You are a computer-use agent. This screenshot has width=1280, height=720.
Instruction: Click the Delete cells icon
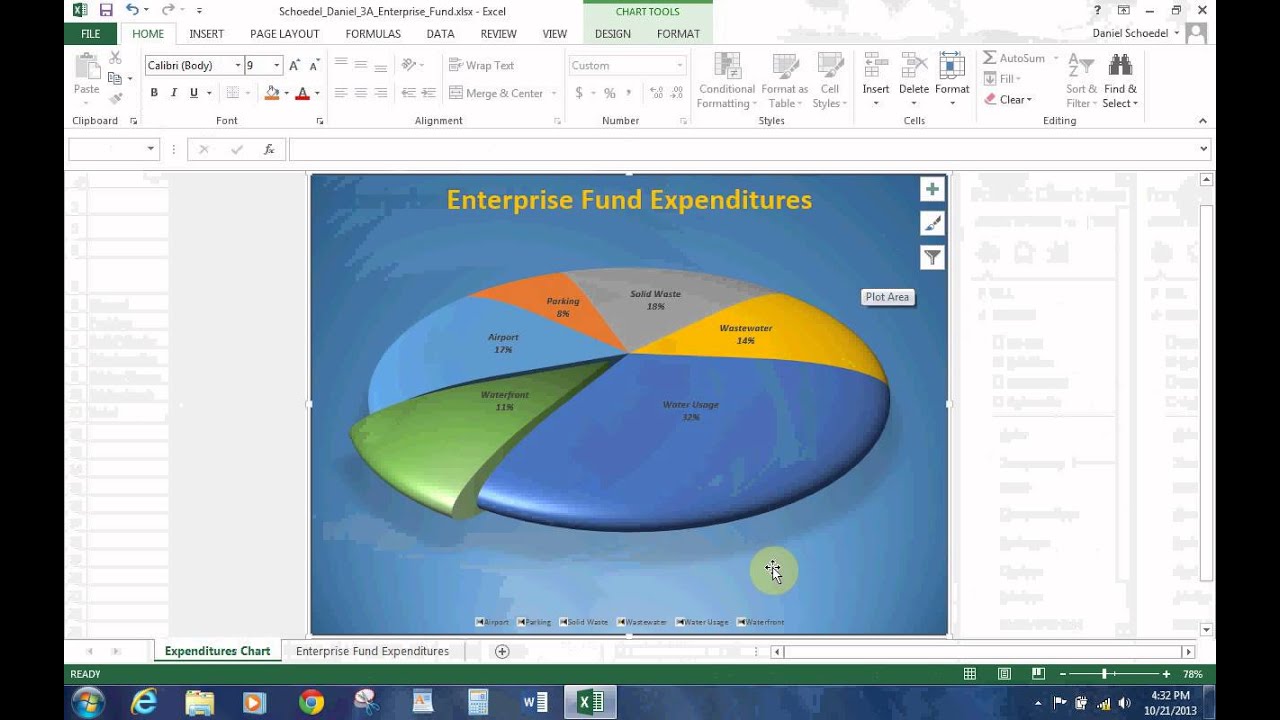click(914, 66)
